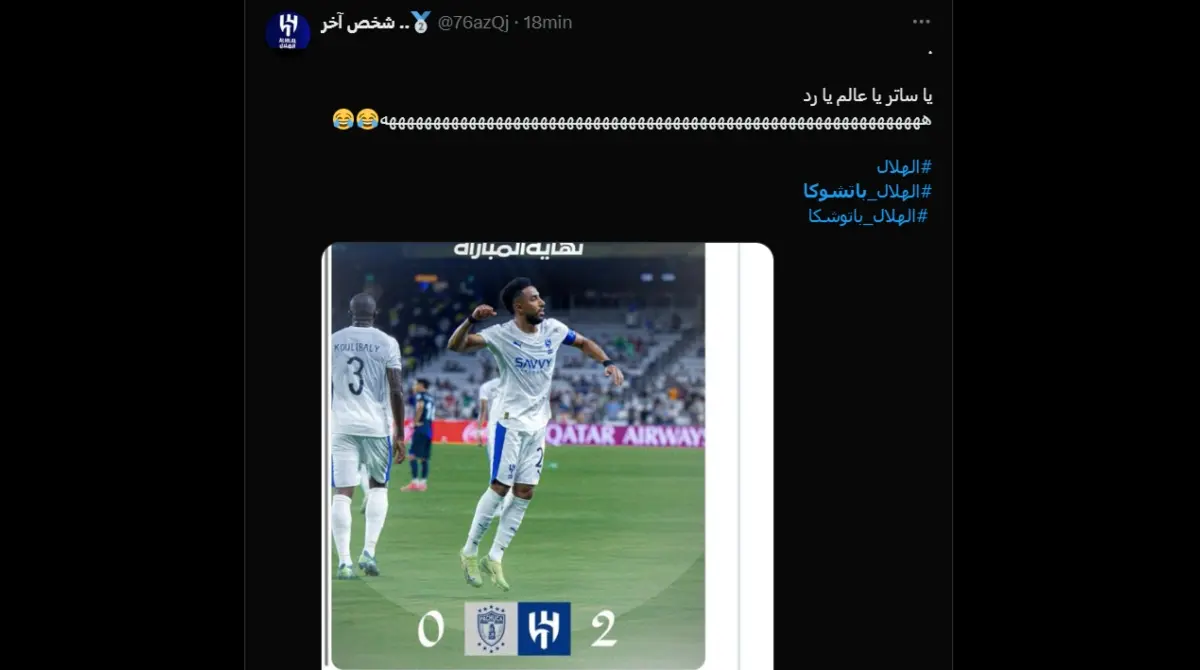
Task: Click the Qatar Airways ad board
Action: pyautogui.click(x=624, y=434)
